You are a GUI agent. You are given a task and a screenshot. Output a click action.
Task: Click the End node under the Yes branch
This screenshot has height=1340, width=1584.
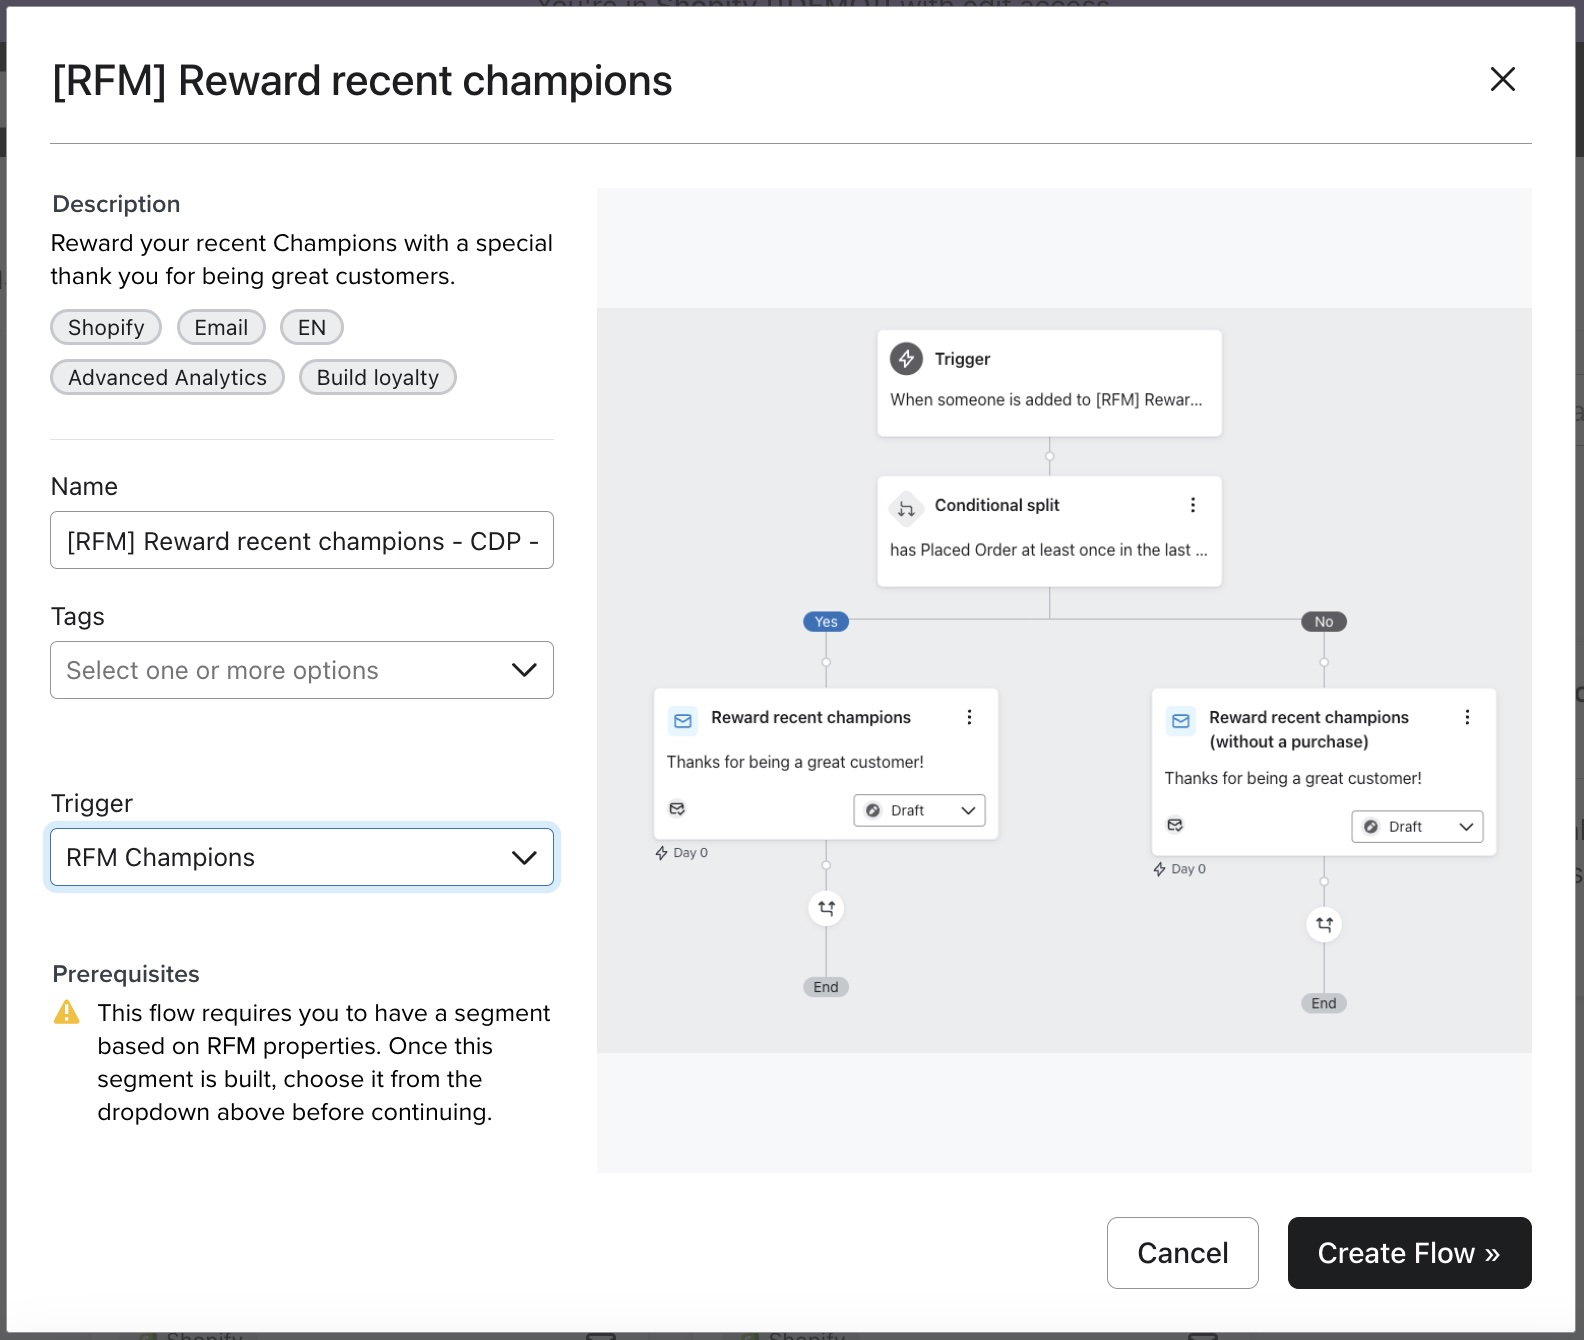coord(825,986)
